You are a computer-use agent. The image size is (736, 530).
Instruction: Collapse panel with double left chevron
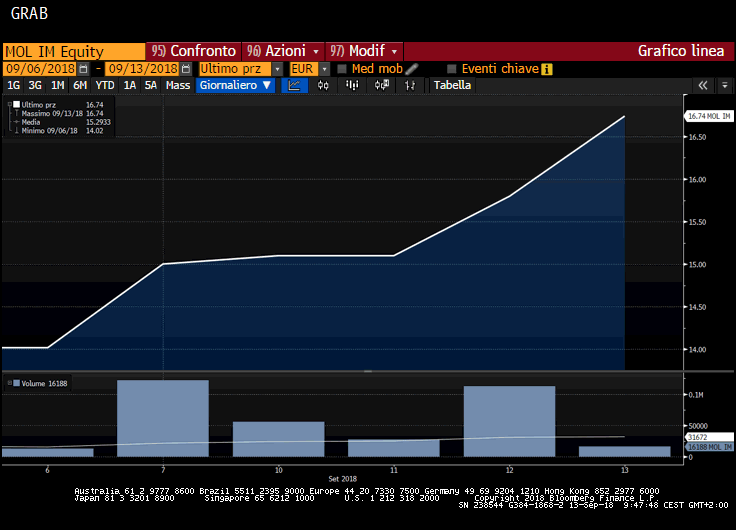[x=702, y=86]
